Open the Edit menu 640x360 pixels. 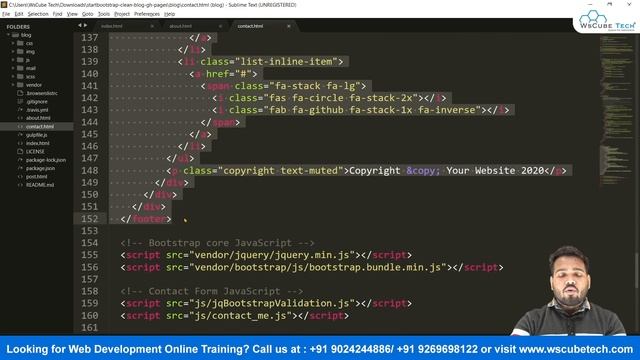(19, 14)
